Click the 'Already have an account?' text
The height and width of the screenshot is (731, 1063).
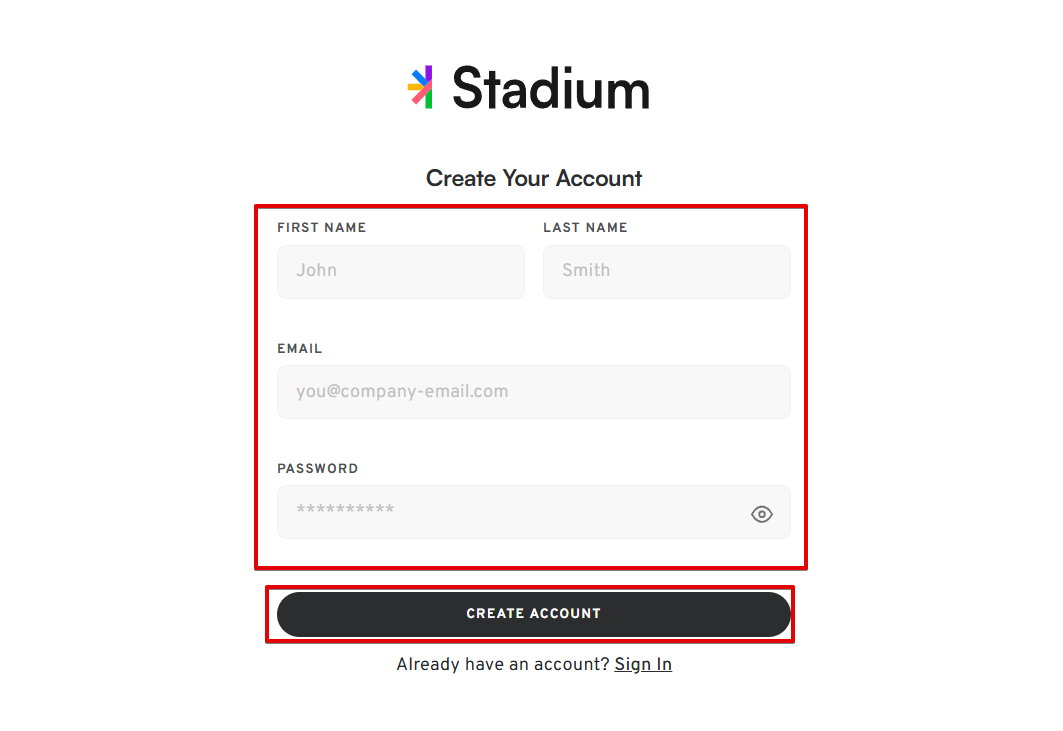click(x=503, y=665)
